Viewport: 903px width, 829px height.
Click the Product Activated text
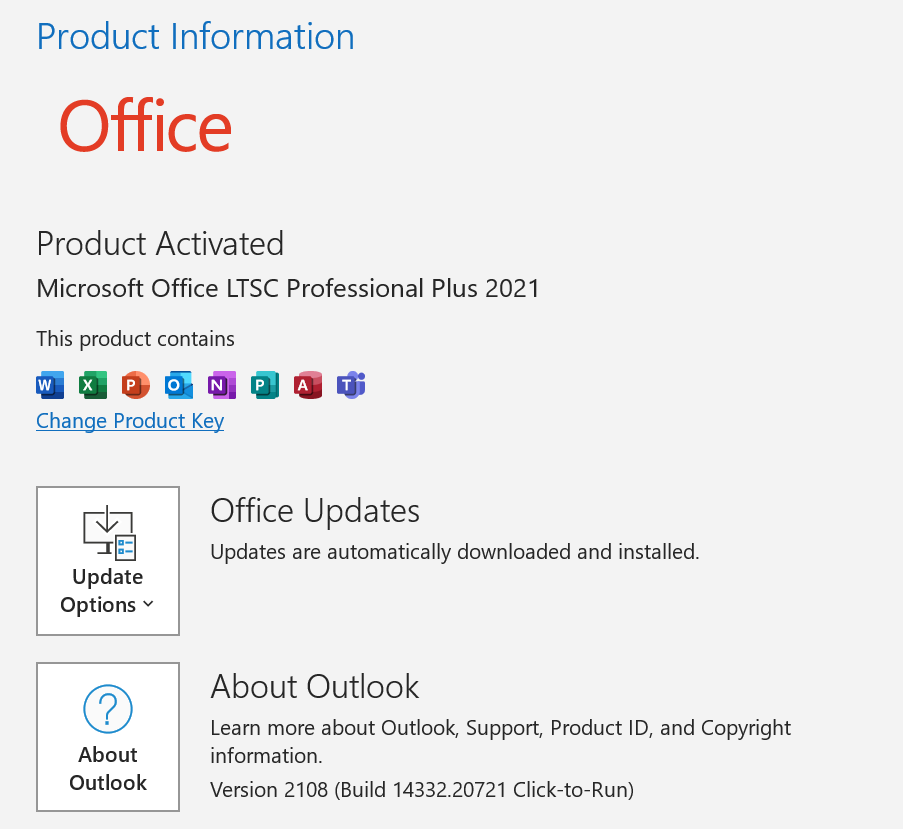[160, 244]
